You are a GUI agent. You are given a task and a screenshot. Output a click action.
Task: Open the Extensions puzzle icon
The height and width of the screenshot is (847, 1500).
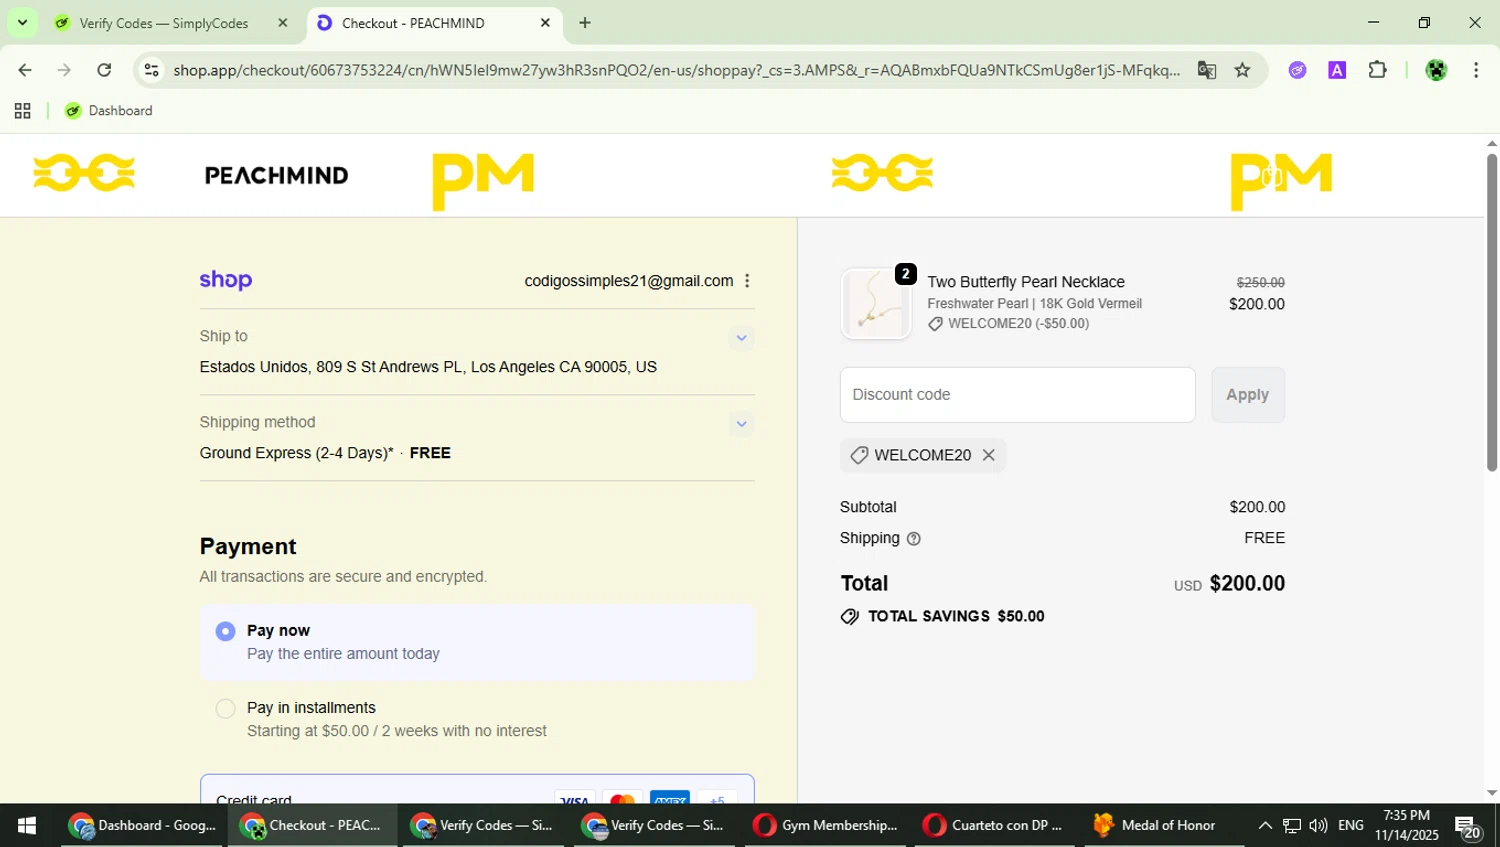[1377, 70]
